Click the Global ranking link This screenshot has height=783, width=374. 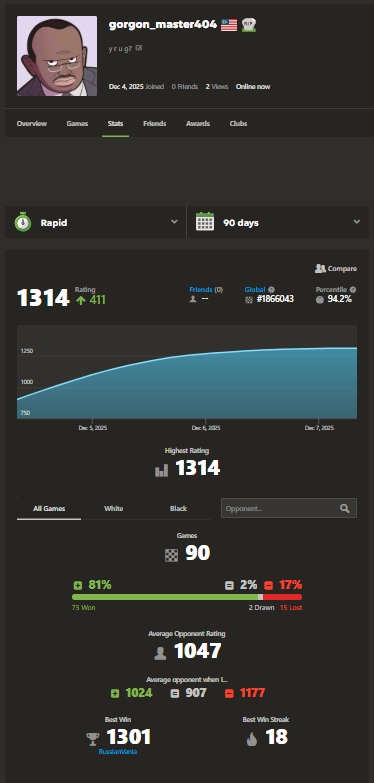(x=255, y=289)
